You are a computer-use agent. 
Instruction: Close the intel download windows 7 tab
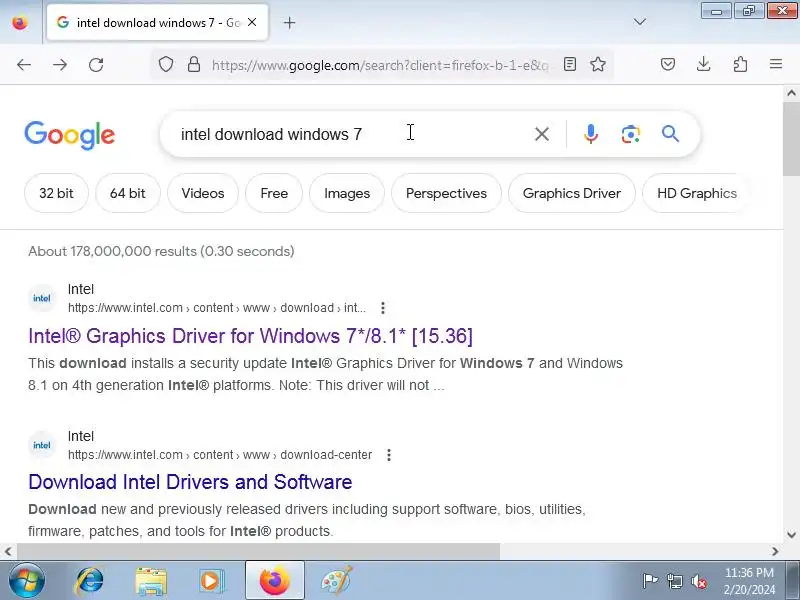pyautogui.click(x=252, y=22)
